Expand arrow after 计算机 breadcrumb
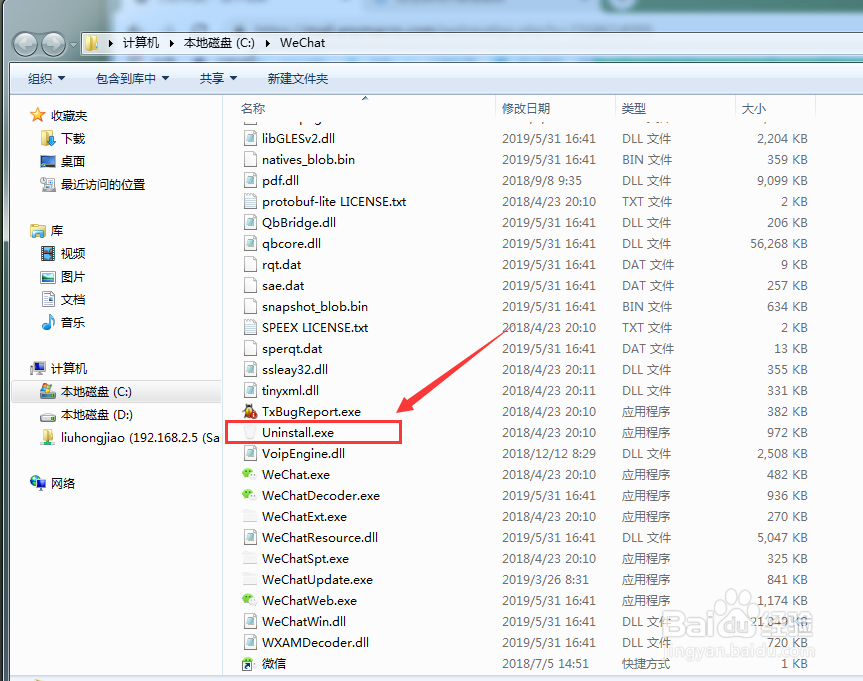The width and height of the screenshot is (863, 681). (x=172, y=43)
